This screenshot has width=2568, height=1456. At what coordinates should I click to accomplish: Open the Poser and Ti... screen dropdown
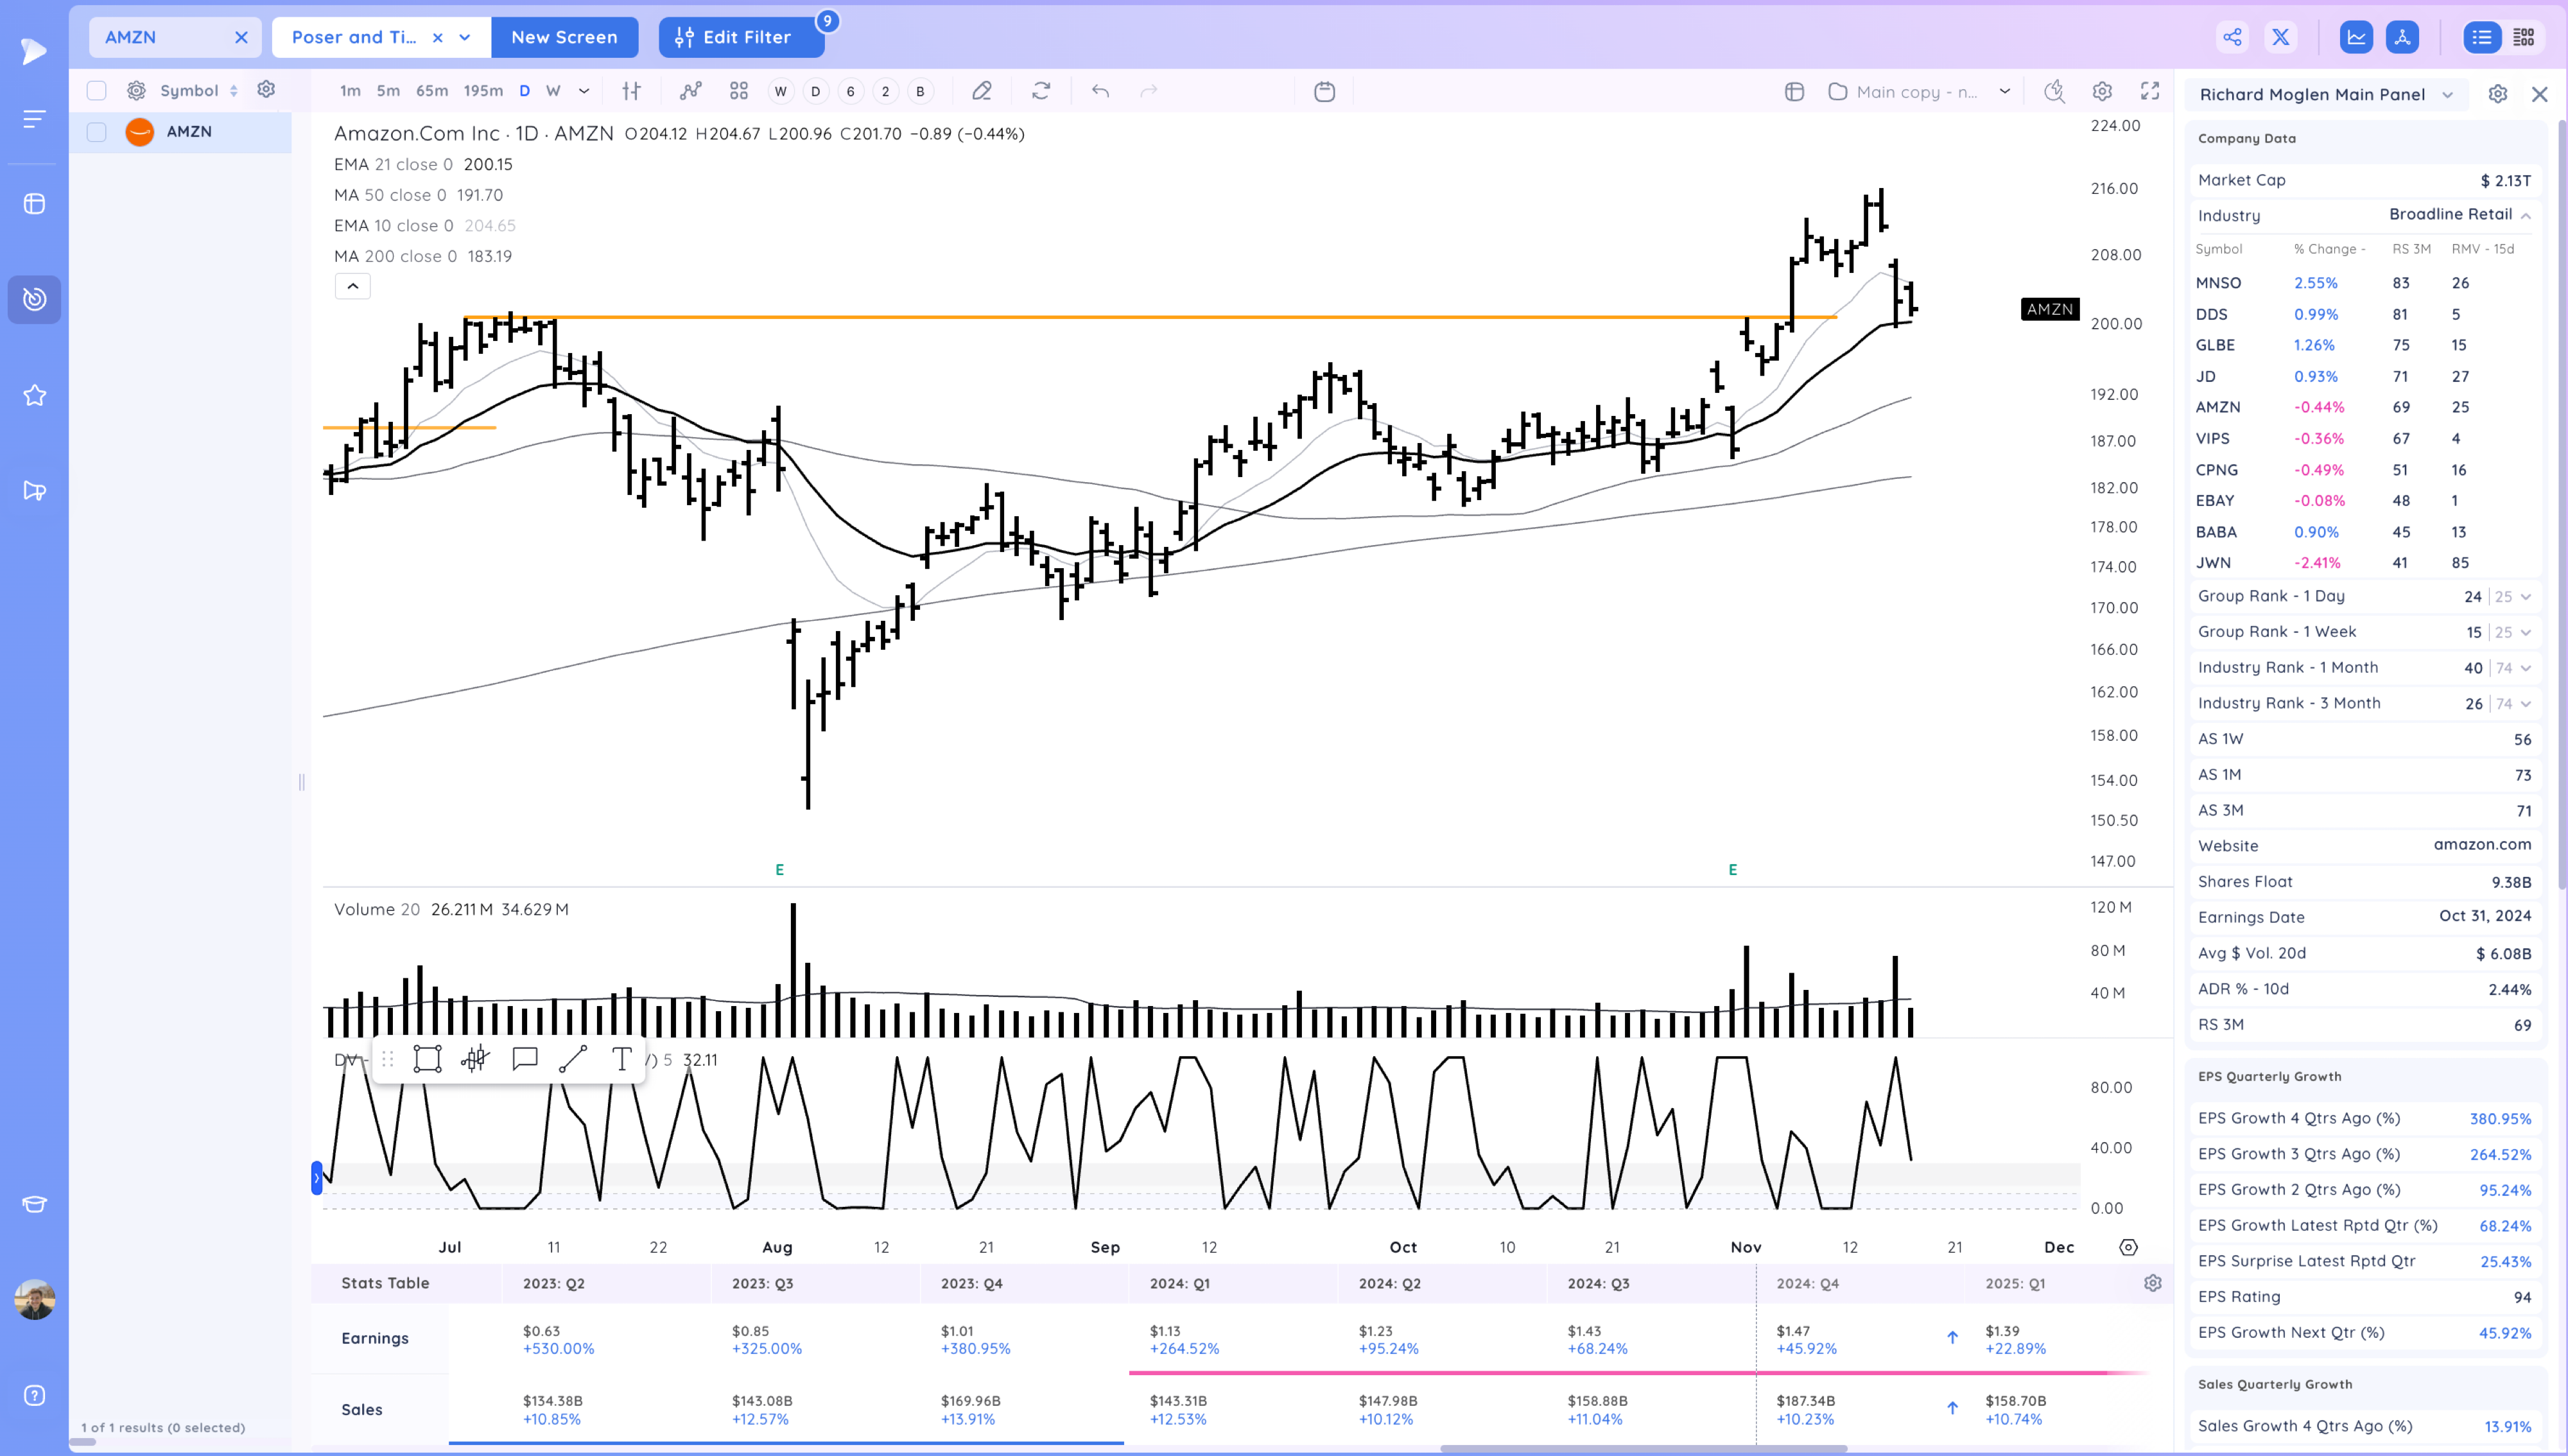pyautogui.click(x=465, y=37)
